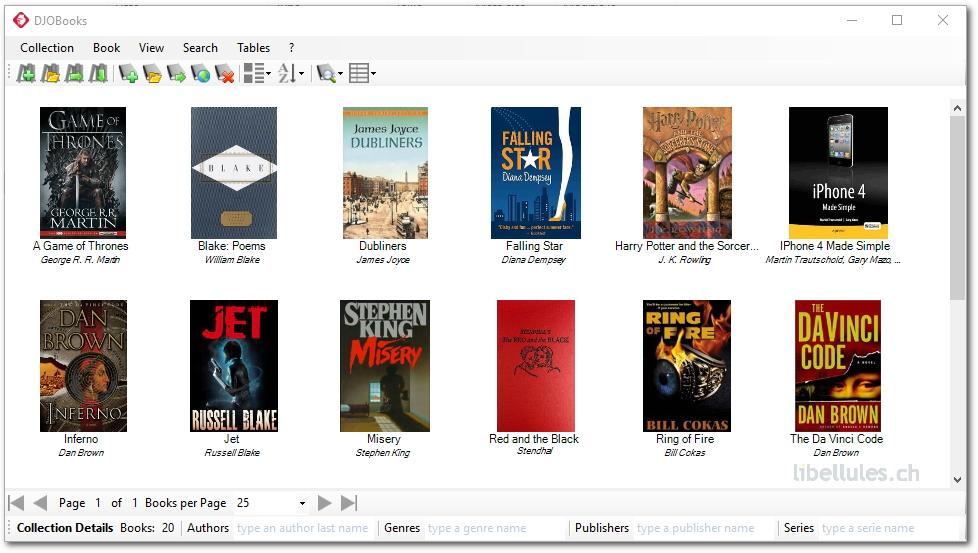Click the Authors filter input field
Image resolution: width=978 pixels, height=553 pixels.
[x=304, y=528]
